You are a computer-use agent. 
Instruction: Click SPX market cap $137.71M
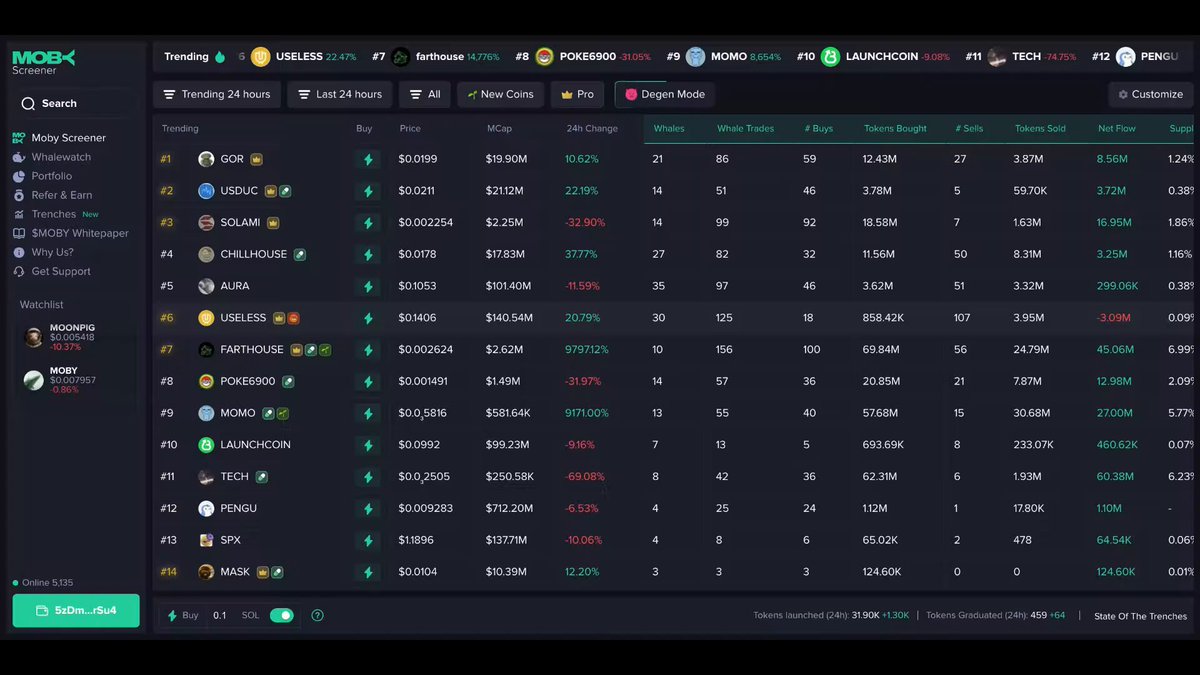pos(507,540)
